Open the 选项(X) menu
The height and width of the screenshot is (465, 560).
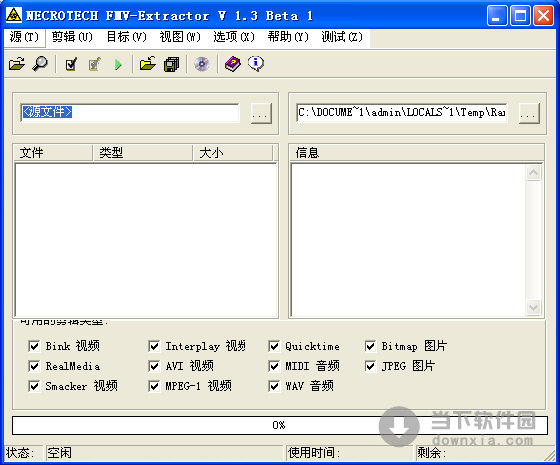point(234,37)
